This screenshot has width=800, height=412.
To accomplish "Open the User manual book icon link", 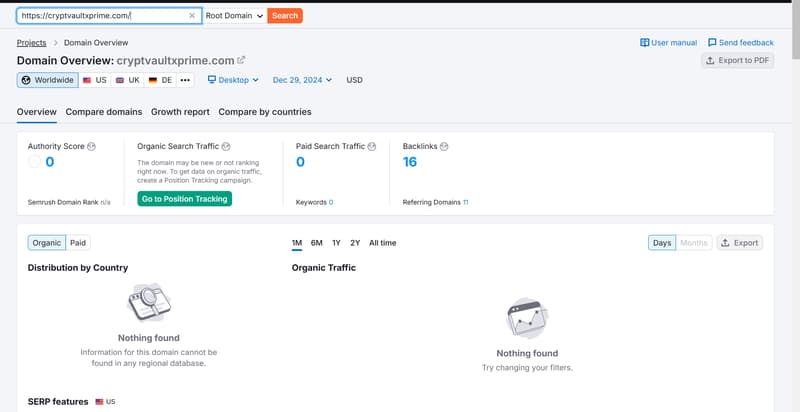I will 645,43.
